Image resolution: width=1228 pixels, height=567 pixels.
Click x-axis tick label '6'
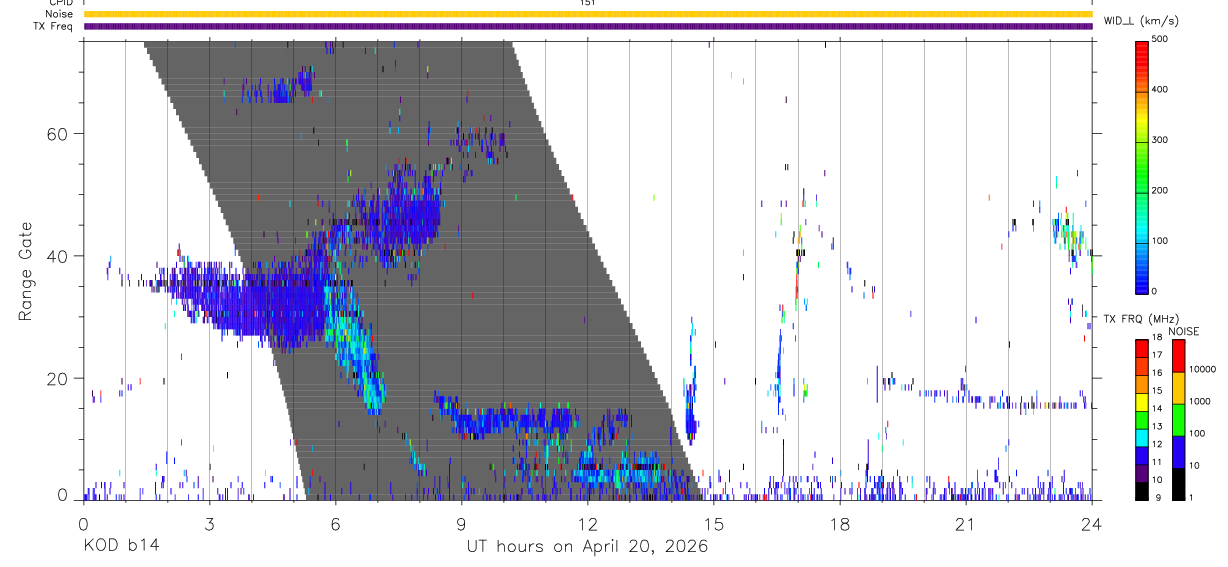(335, 524)
